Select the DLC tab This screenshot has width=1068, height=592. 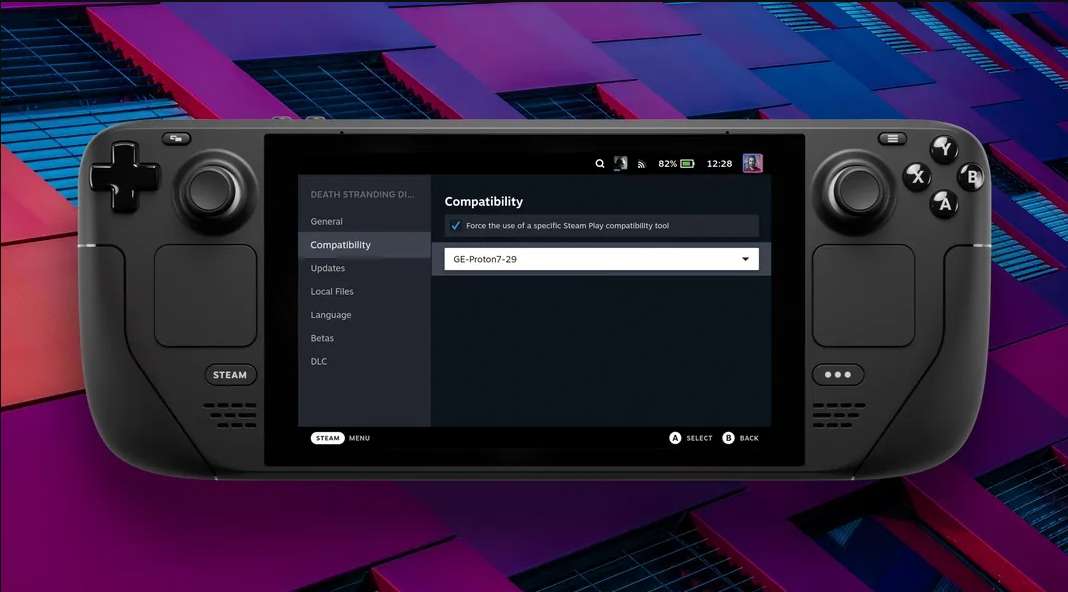[364, 361]
